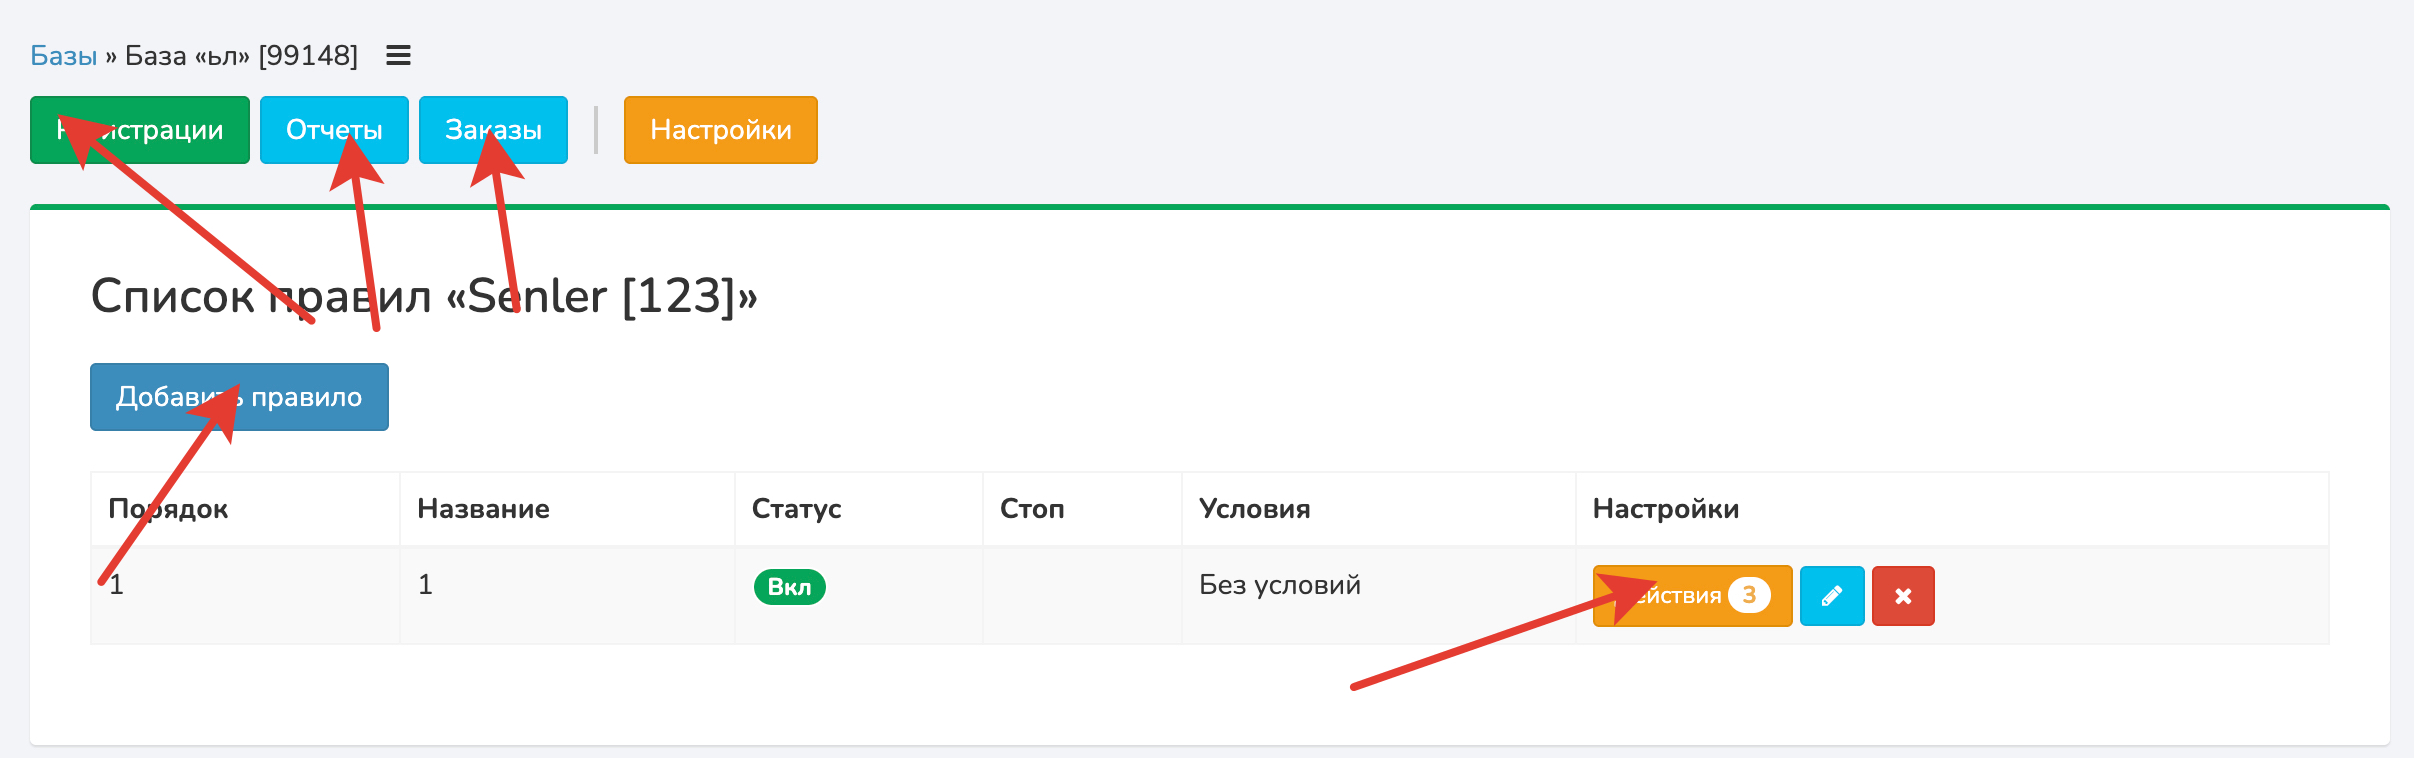Image resolution: width=2414 pixels, height=758 pixels.
Task: Click the Список правил «Senler [123]» heading
Action: coord(424,297)
